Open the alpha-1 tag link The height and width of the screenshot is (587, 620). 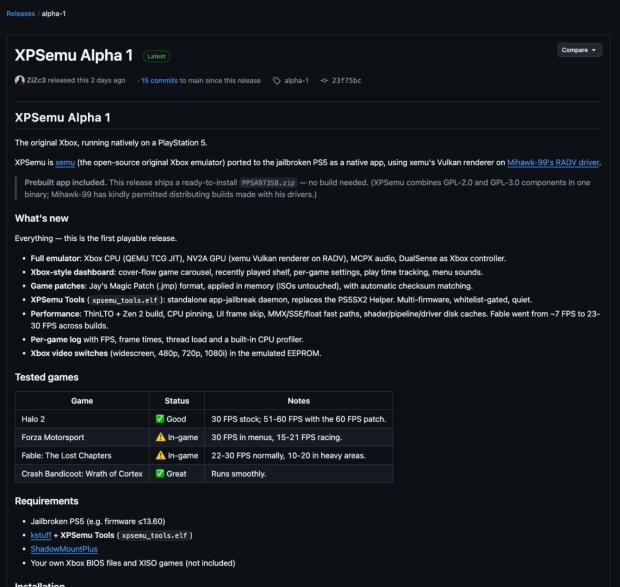point(296,81)
